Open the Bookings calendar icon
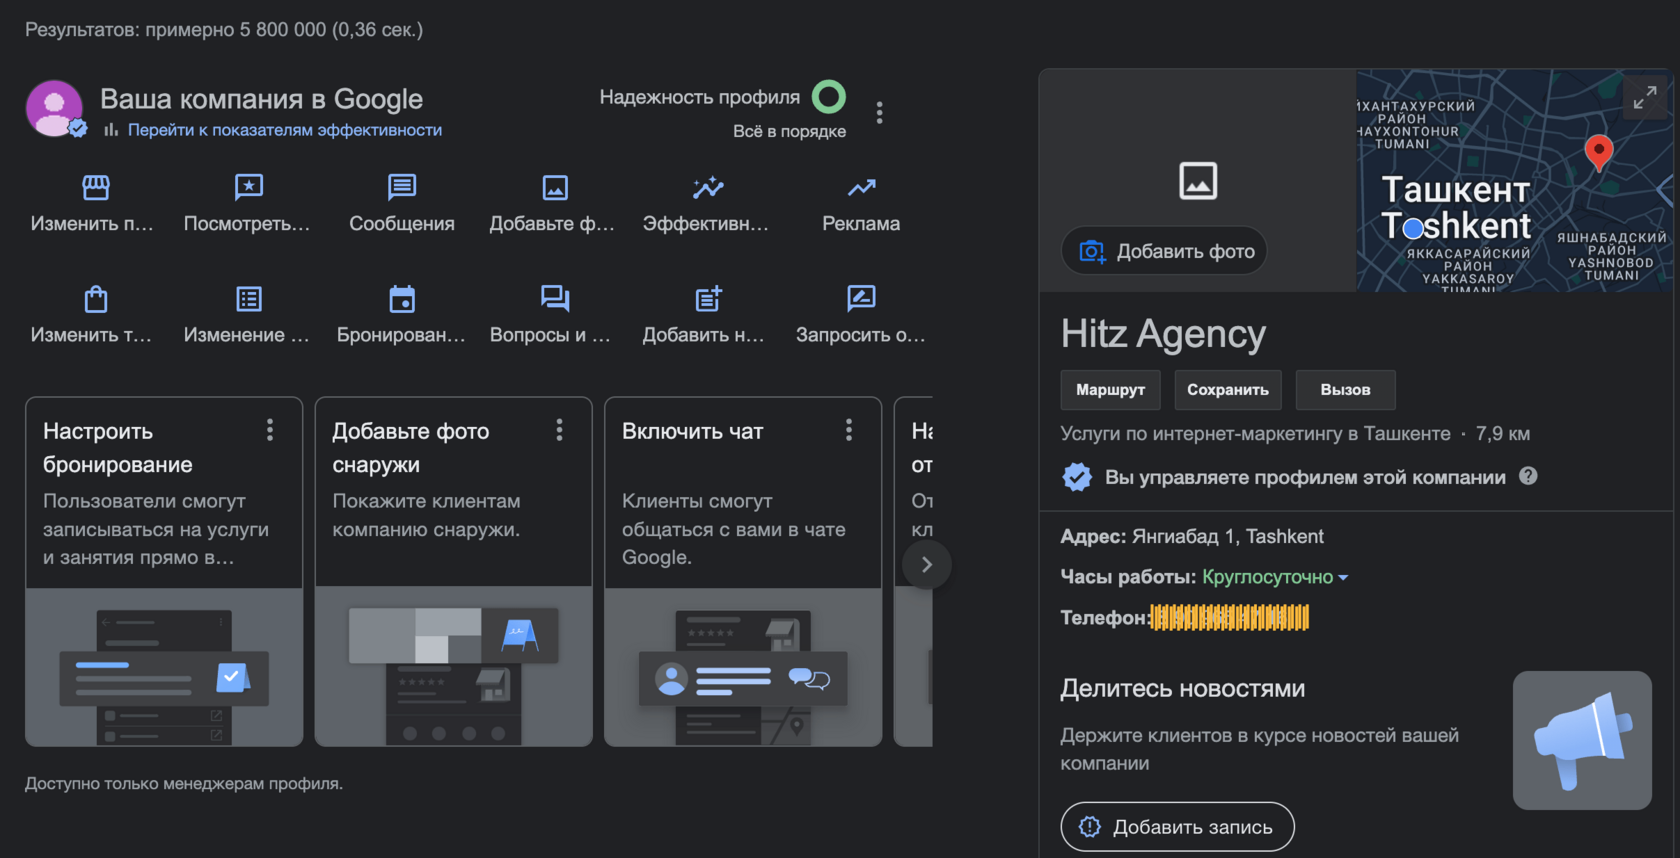The image size is (1680, 858). pos(402,298)
